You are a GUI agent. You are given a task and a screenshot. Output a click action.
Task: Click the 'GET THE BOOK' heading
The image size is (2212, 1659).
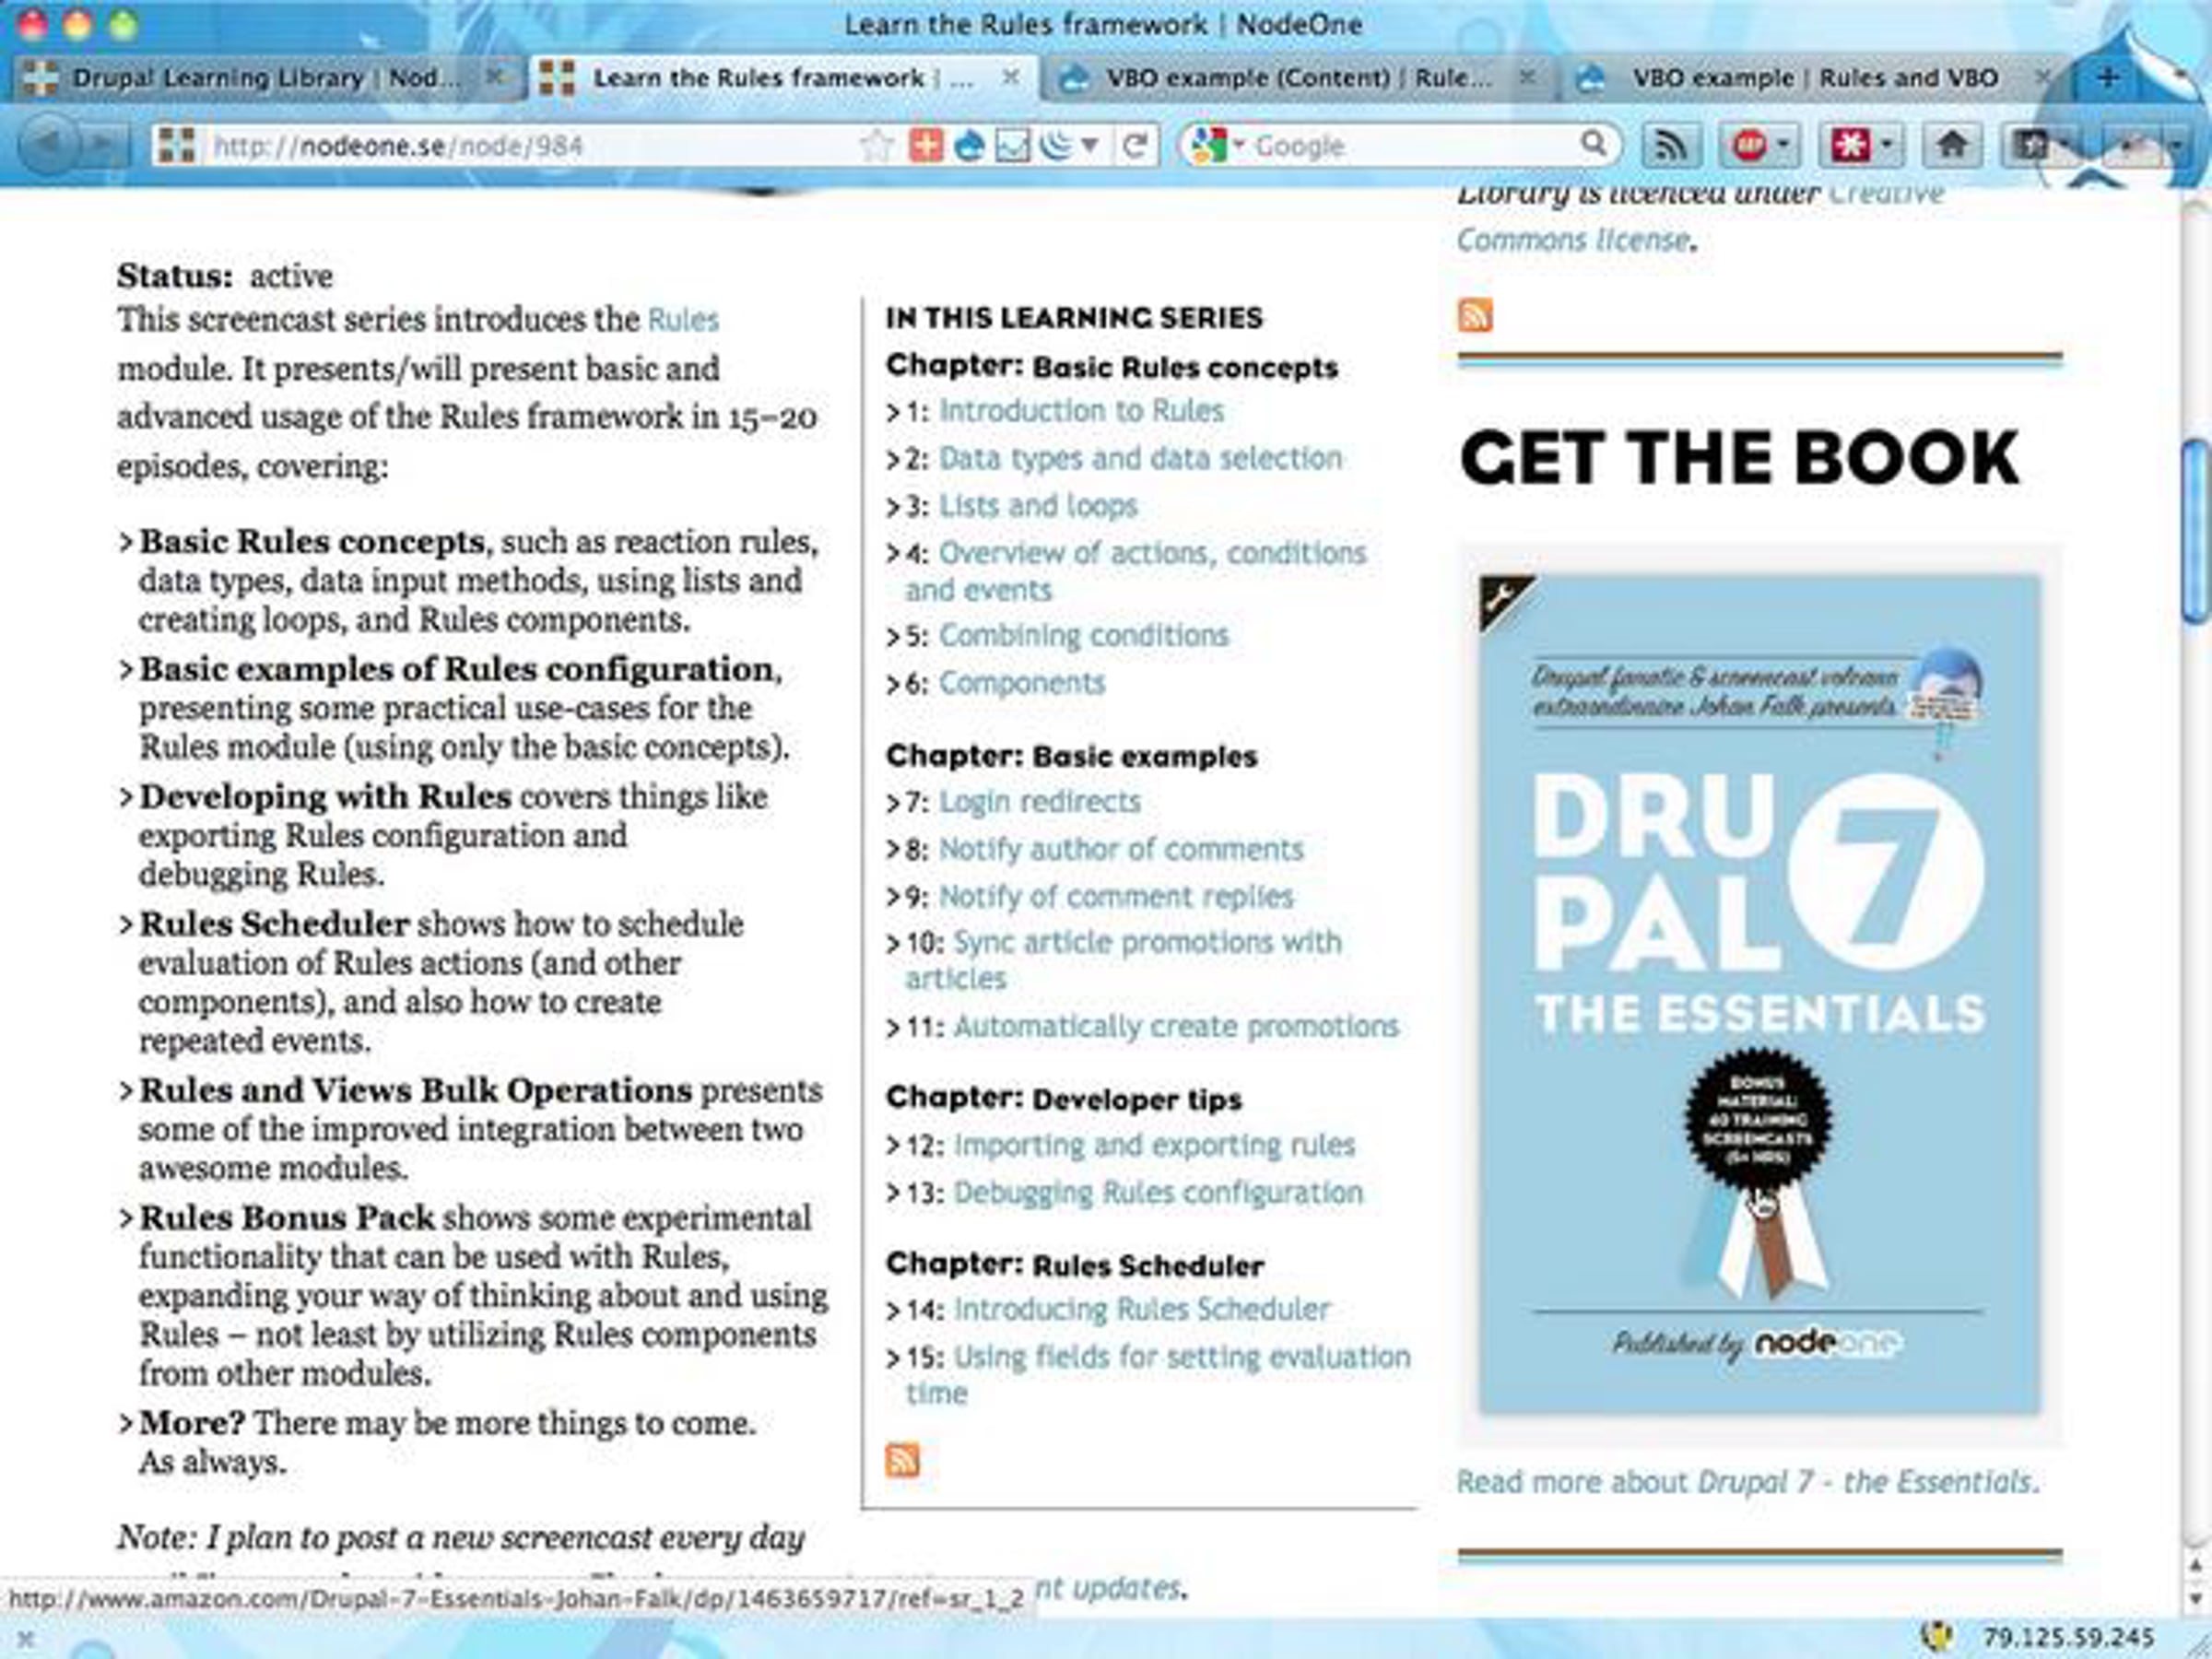pyautogui.click(x=1739, y=459)
